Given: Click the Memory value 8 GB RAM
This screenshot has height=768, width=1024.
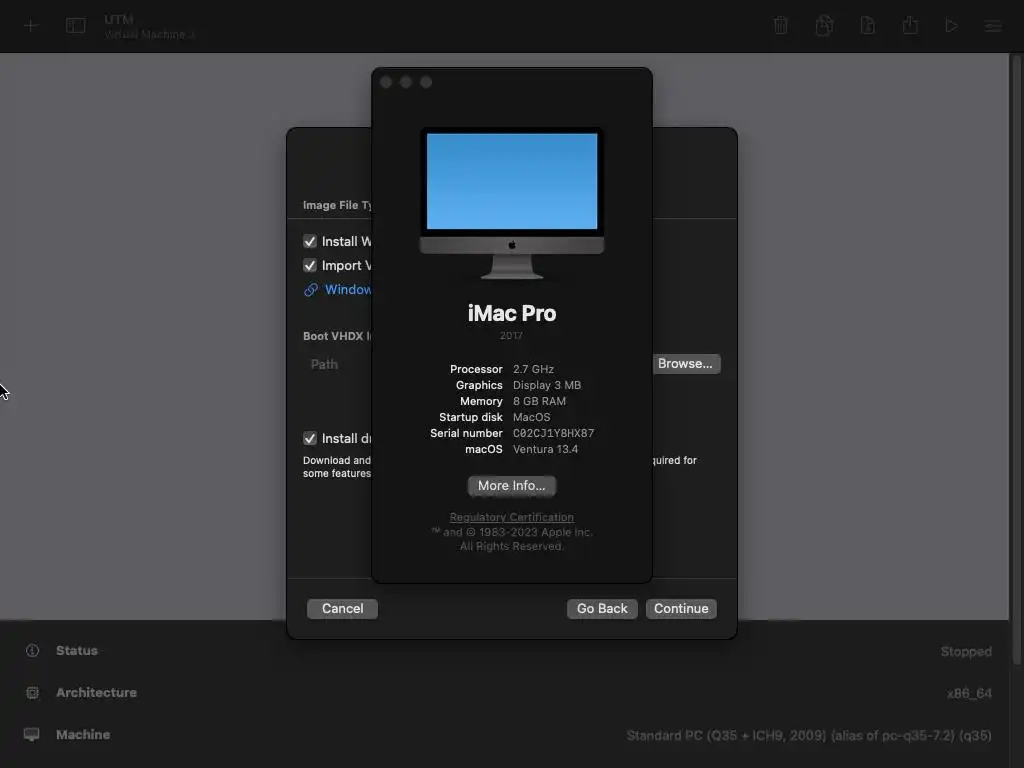Looking at the screenshot, I should click(539, 401).
